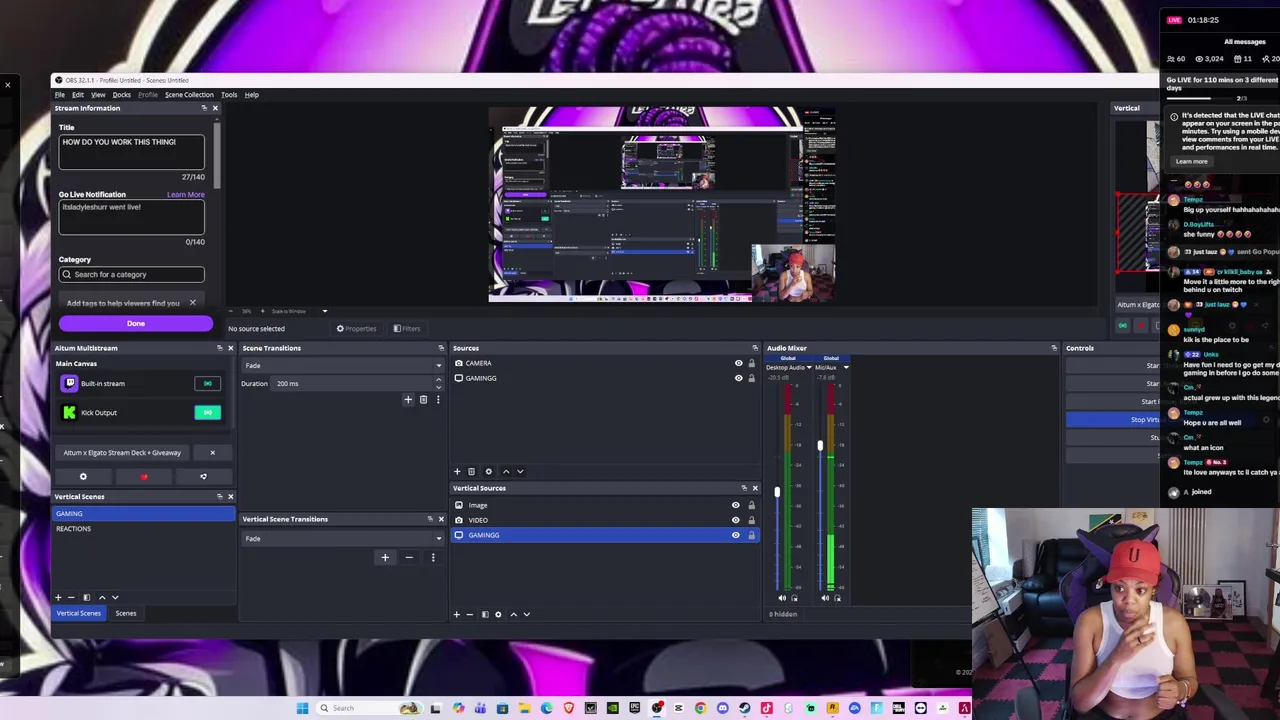Toggle Built-in stream output on
The image size is (1280, 720).
point(207,383)
